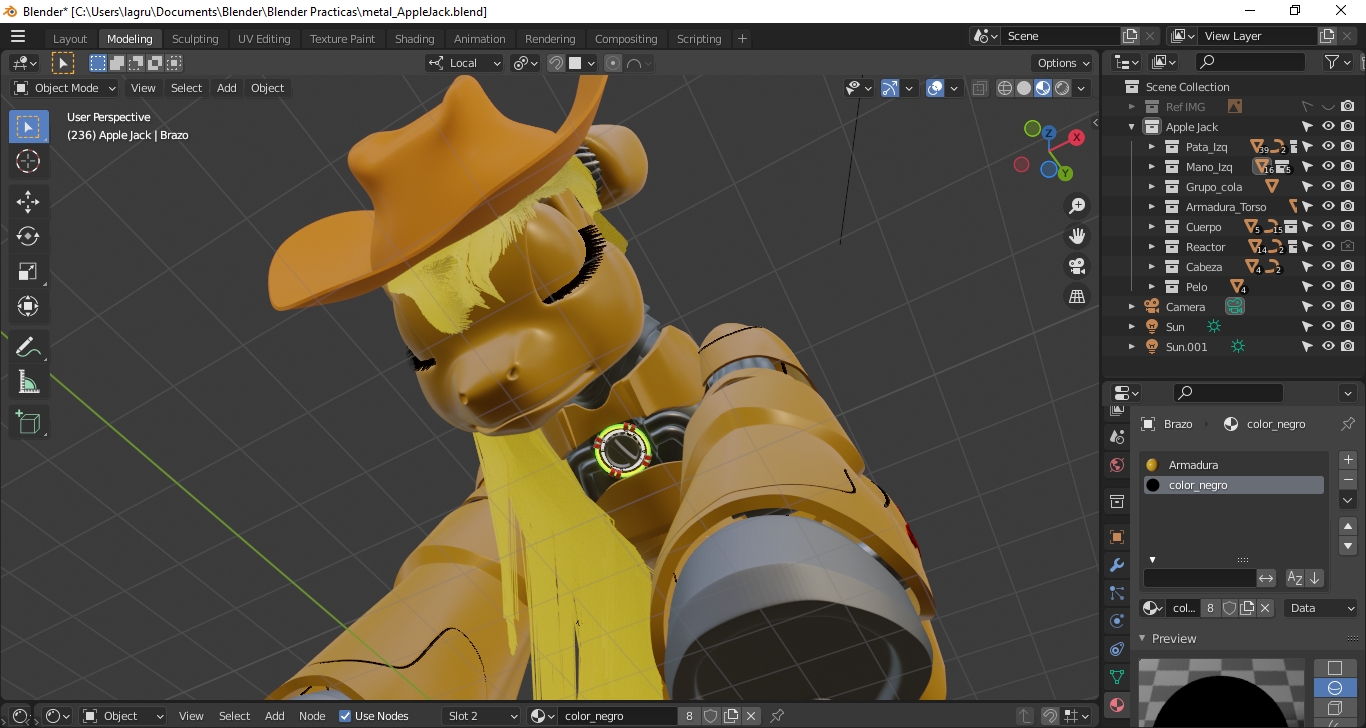Open the Physics properties tab
Screen dimensions: 1366x728
(x=1117, y=622)
